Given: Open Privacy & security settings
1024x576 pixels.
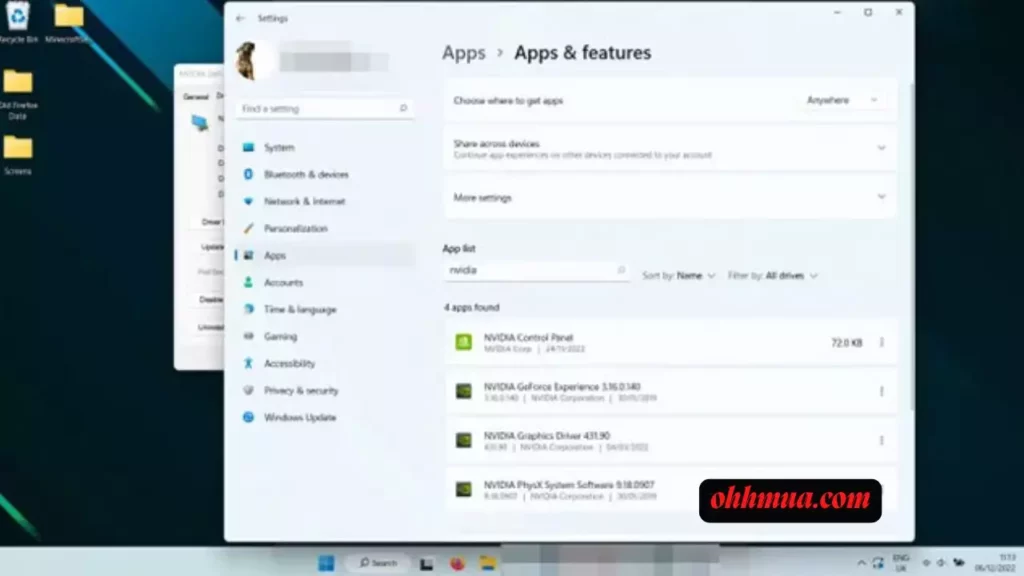Looking at the screenshot, I should pos(325,391).
